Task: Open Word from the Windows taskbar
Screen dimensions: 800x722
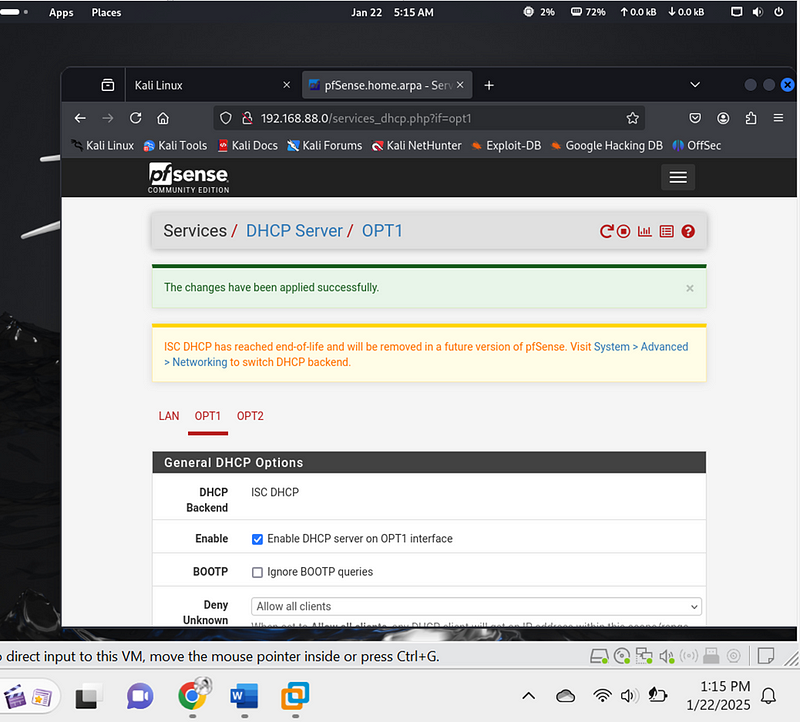Action: click(x=244, y=696)
